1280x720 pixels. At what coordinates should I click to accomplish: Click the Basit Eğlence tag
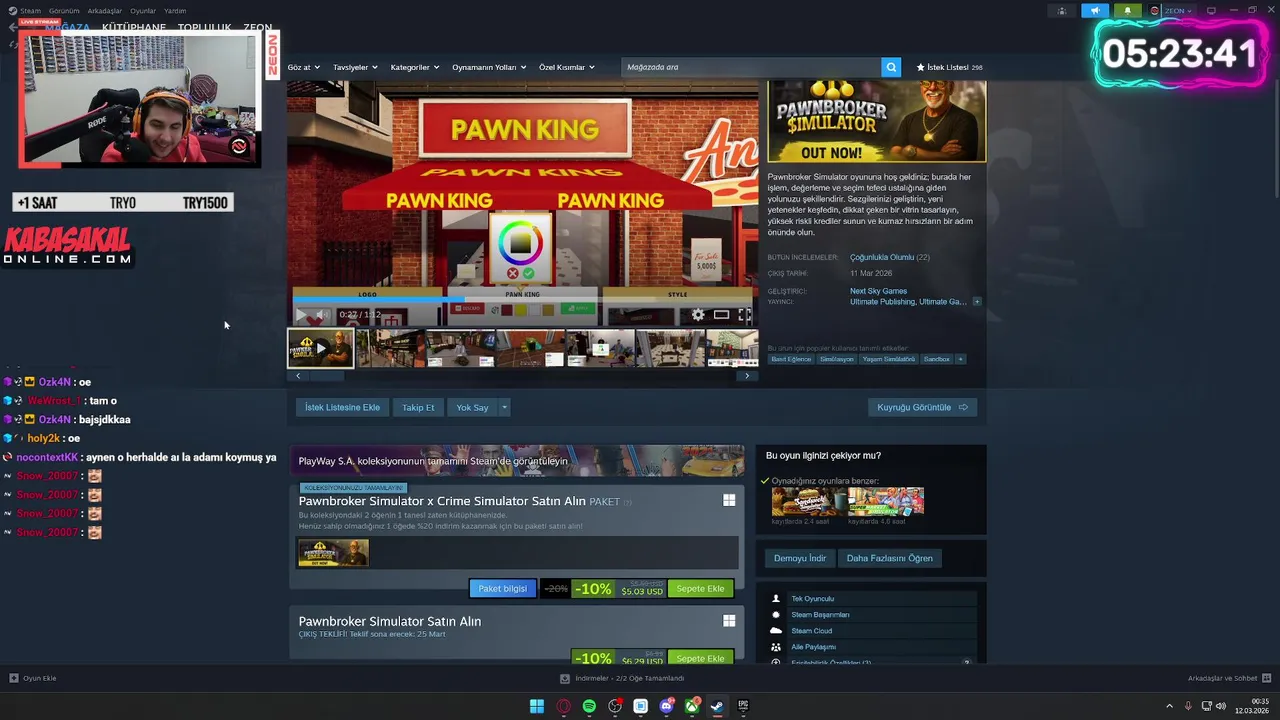[x=790, y=359]
